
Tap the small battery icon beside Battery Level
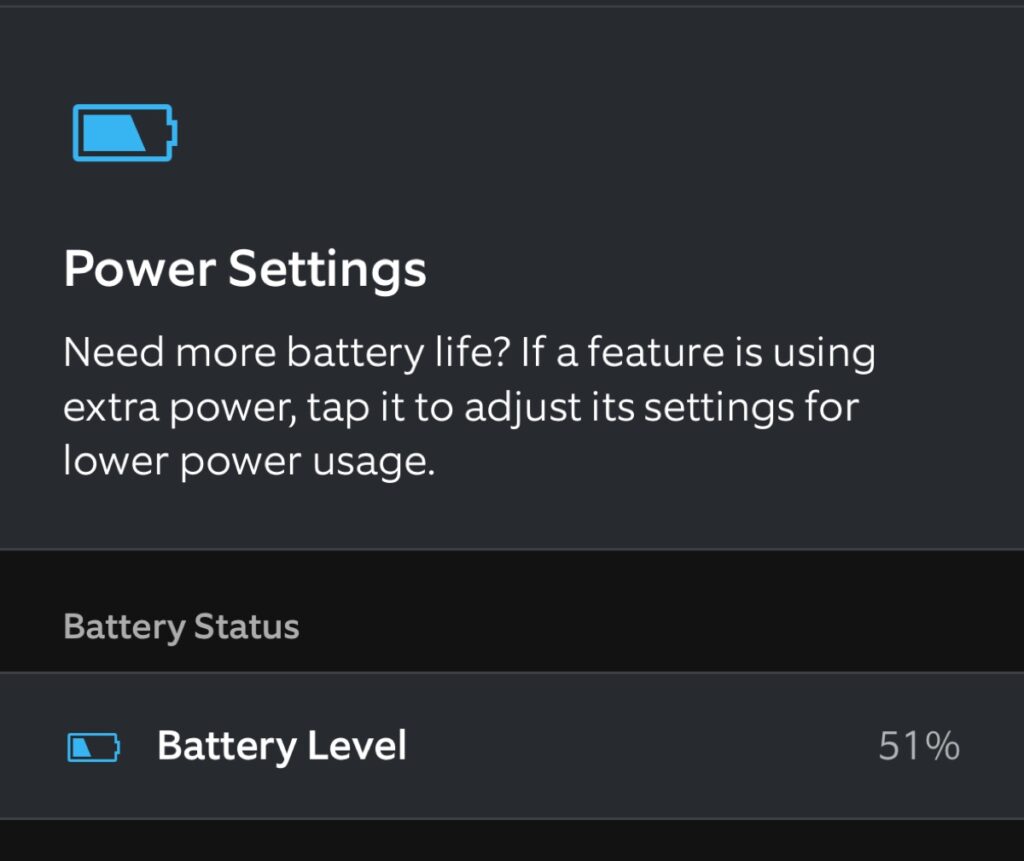tap(93, 747)
